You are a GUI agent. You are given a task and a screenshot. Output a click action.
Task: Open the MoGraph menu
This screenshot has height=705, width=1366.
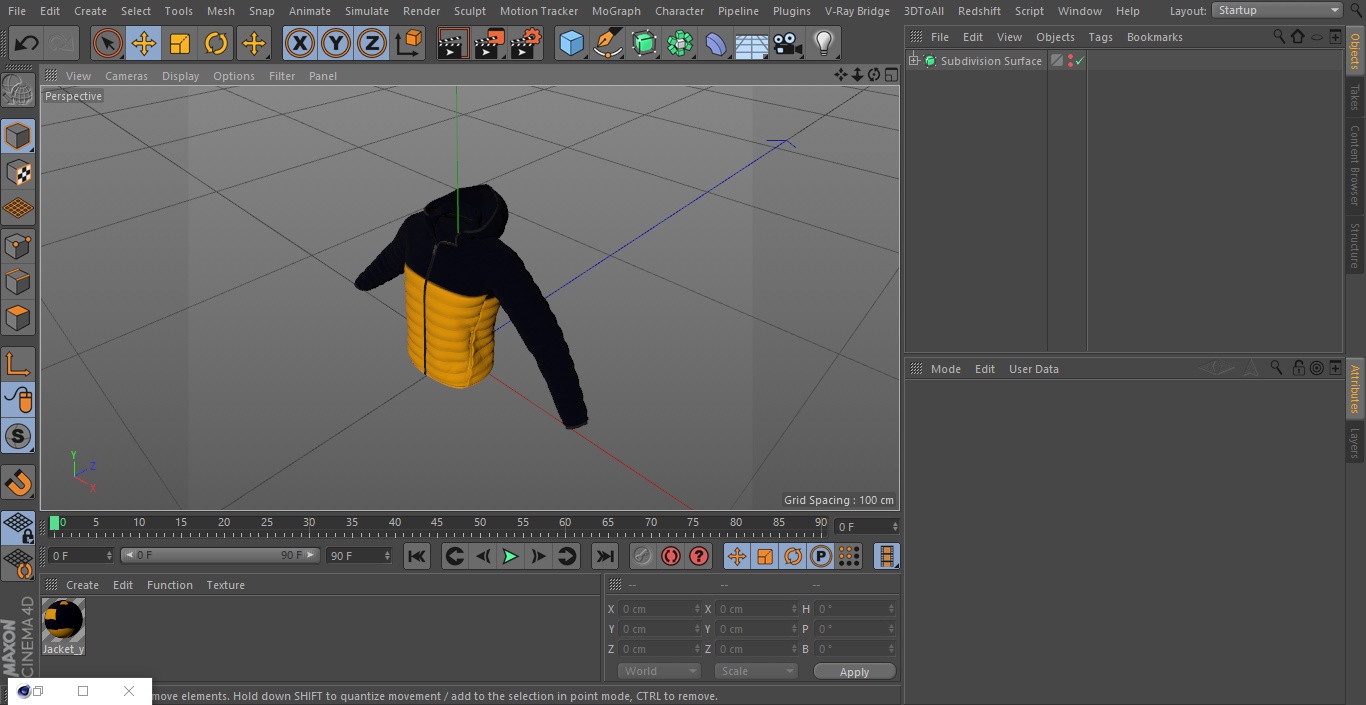[616, 11]
